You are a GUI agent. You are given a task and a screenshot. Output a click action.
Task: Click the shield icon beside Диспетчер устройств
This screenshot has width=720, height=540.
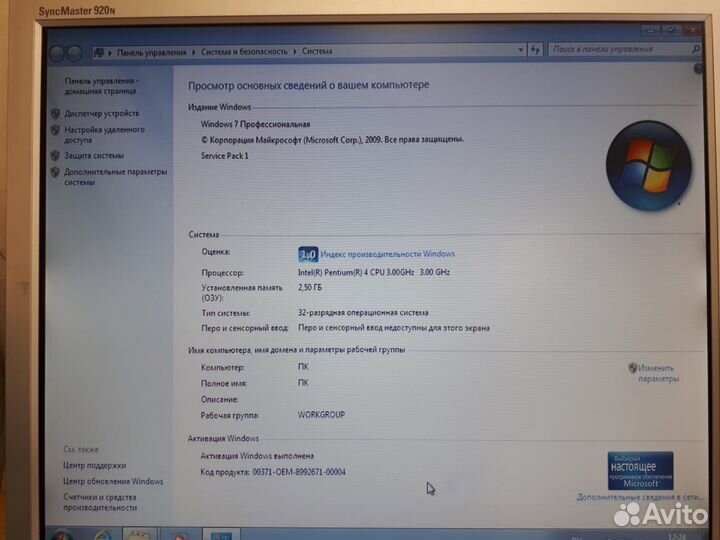point(56,113)
